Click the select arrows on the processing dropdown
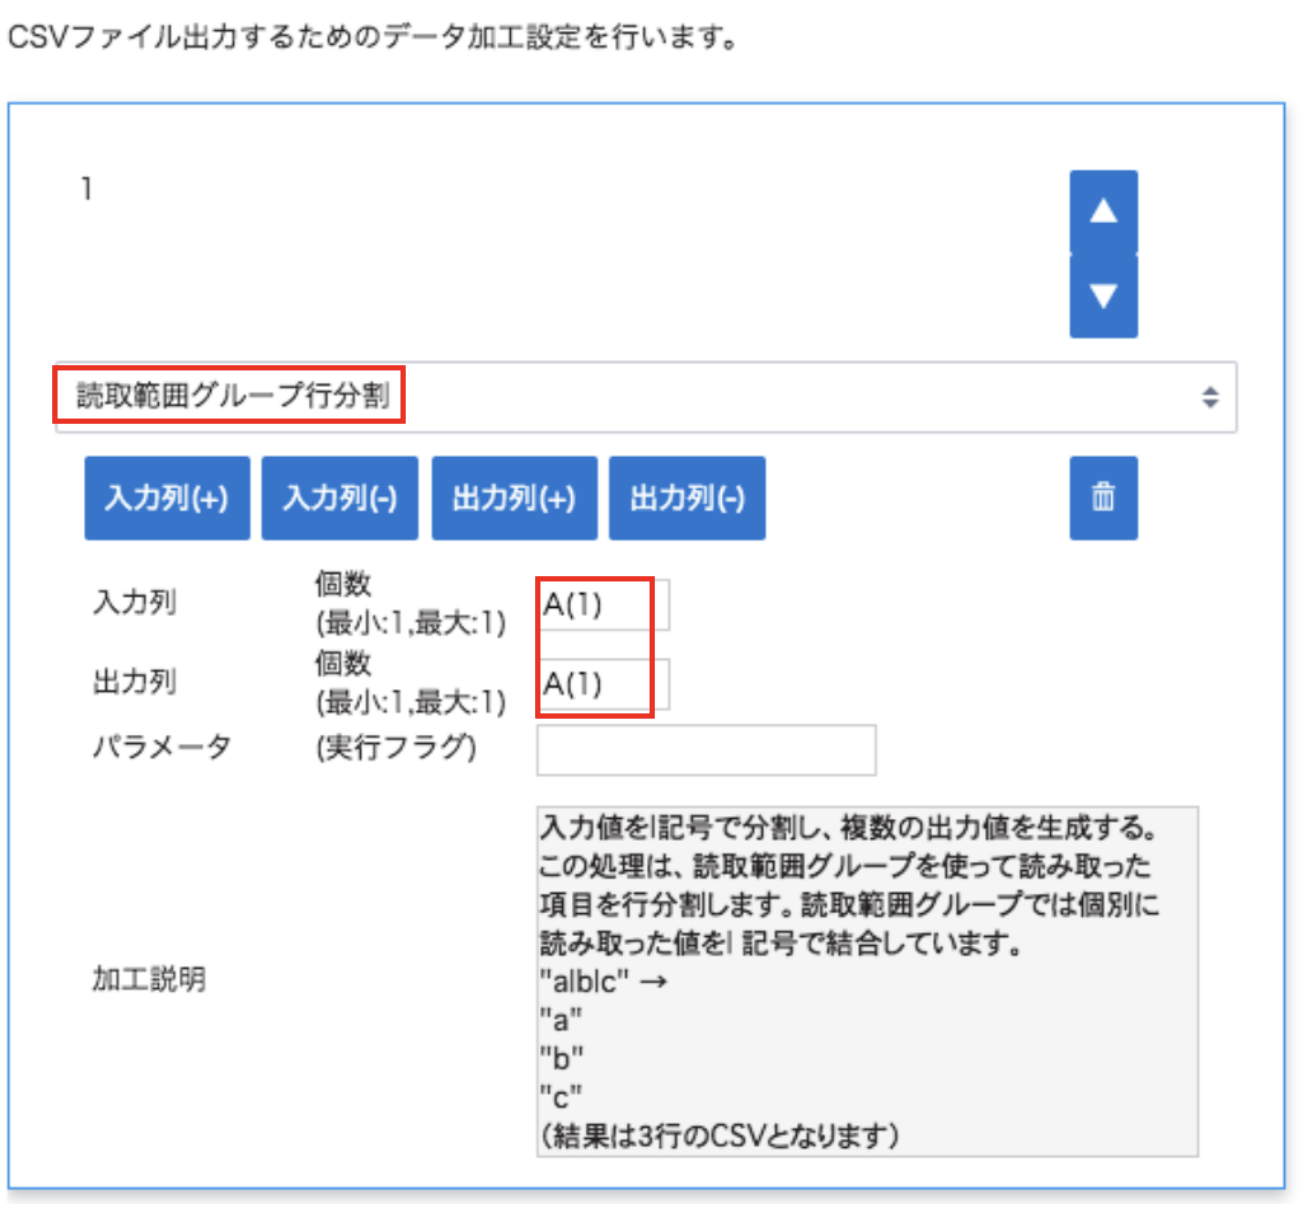Viewport: 1304px width, 1210px height. 1210,397
